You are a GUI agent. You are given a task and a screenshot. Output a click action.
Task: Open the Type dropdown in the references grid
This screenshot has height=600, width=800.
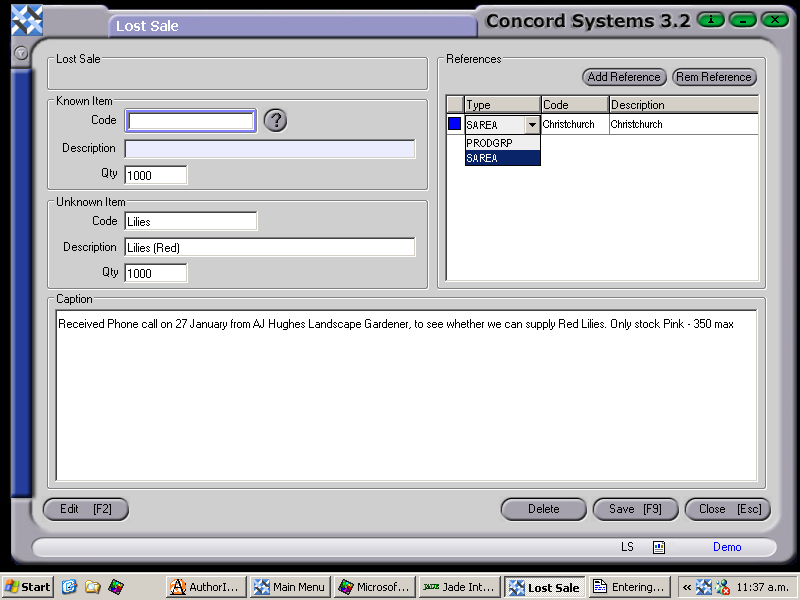531,123
